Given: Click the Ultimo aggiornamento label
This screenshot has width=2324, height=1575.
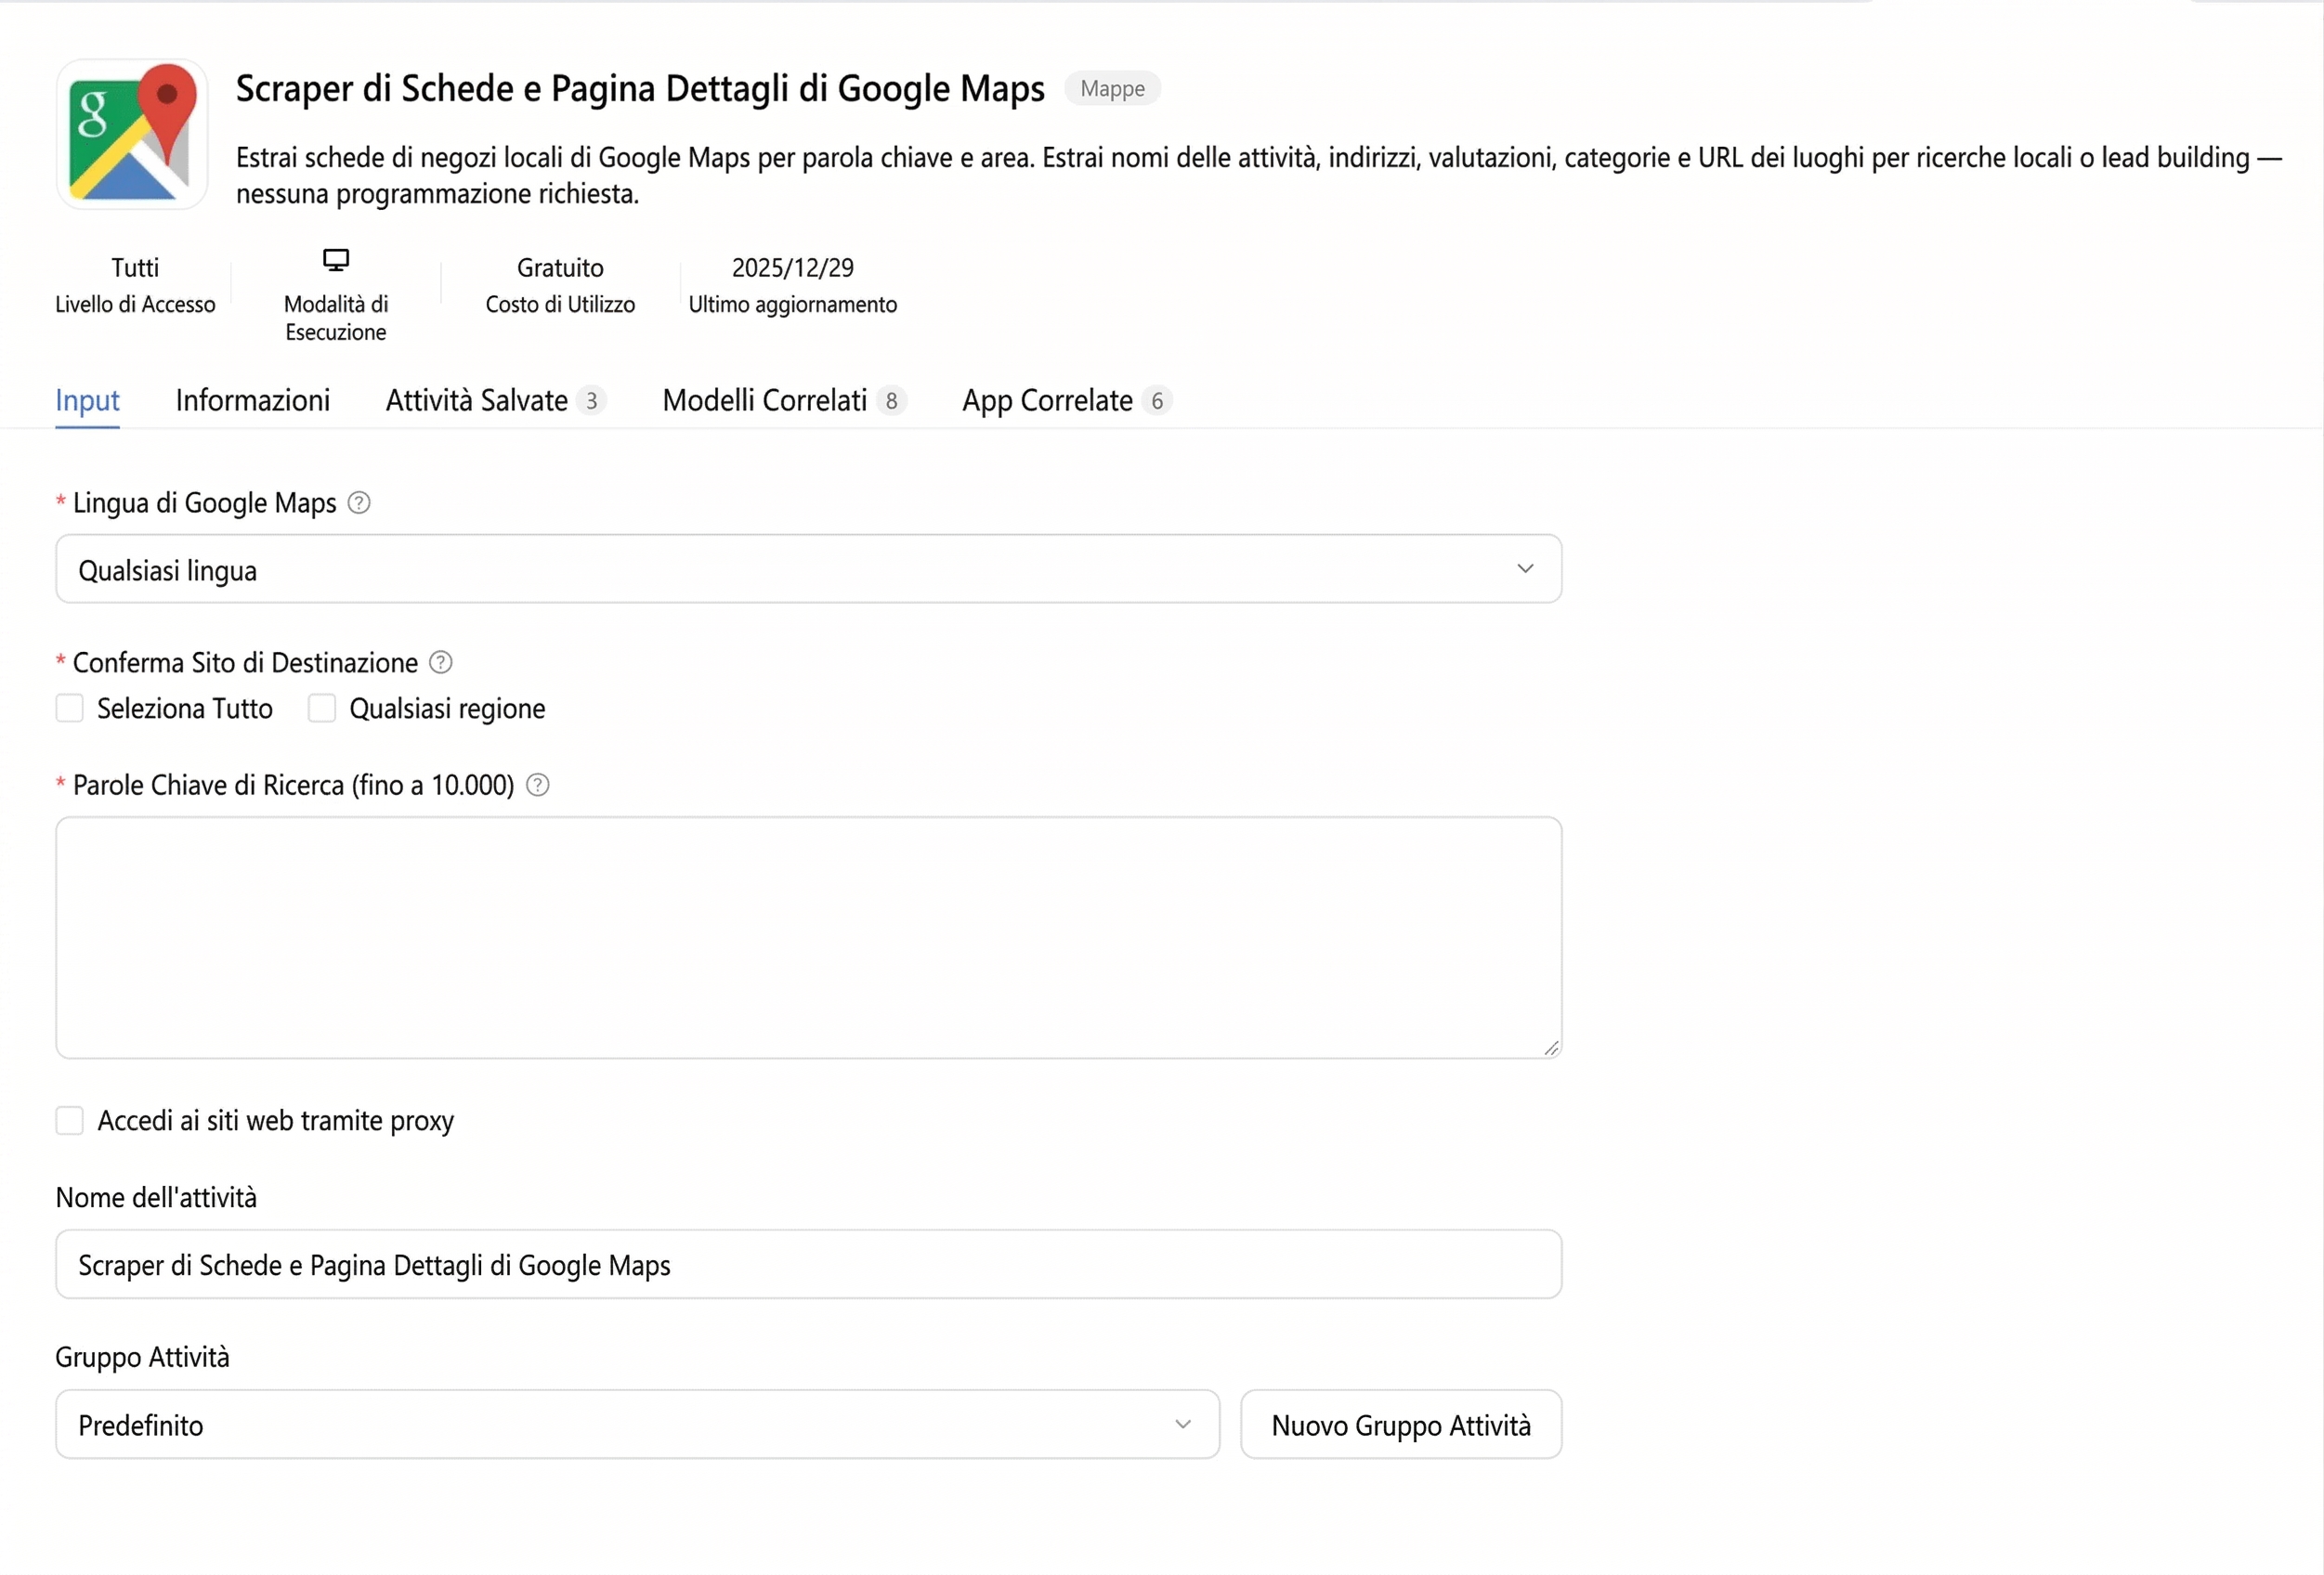Looking at the screenshot, I should click(x=792, y=304).
